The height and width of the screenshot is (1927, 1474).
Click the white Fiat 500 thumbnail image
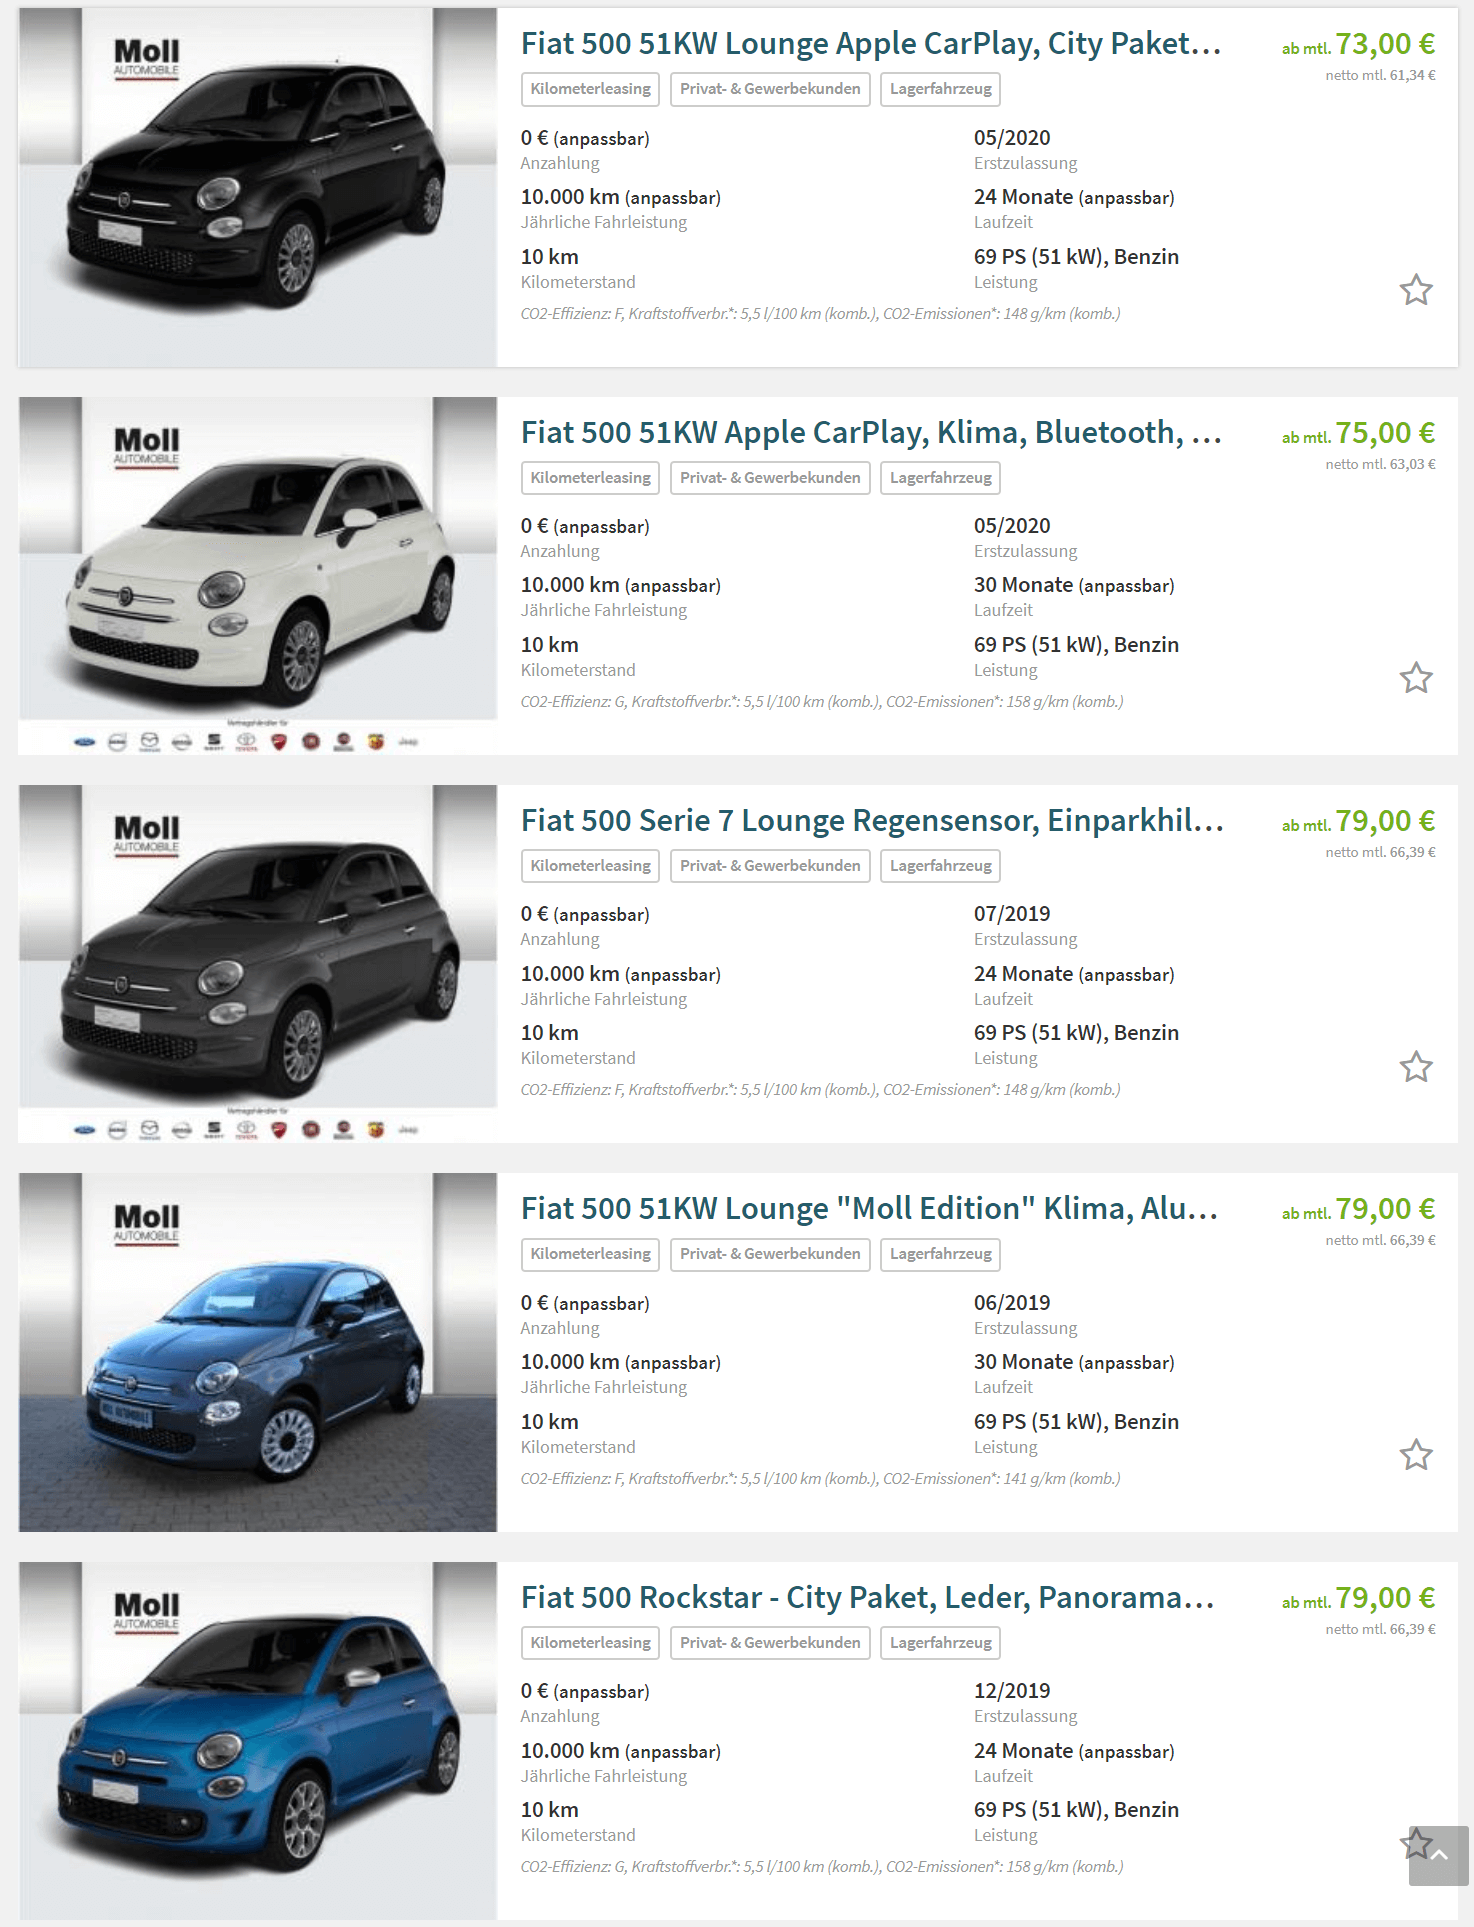[258, 576]
